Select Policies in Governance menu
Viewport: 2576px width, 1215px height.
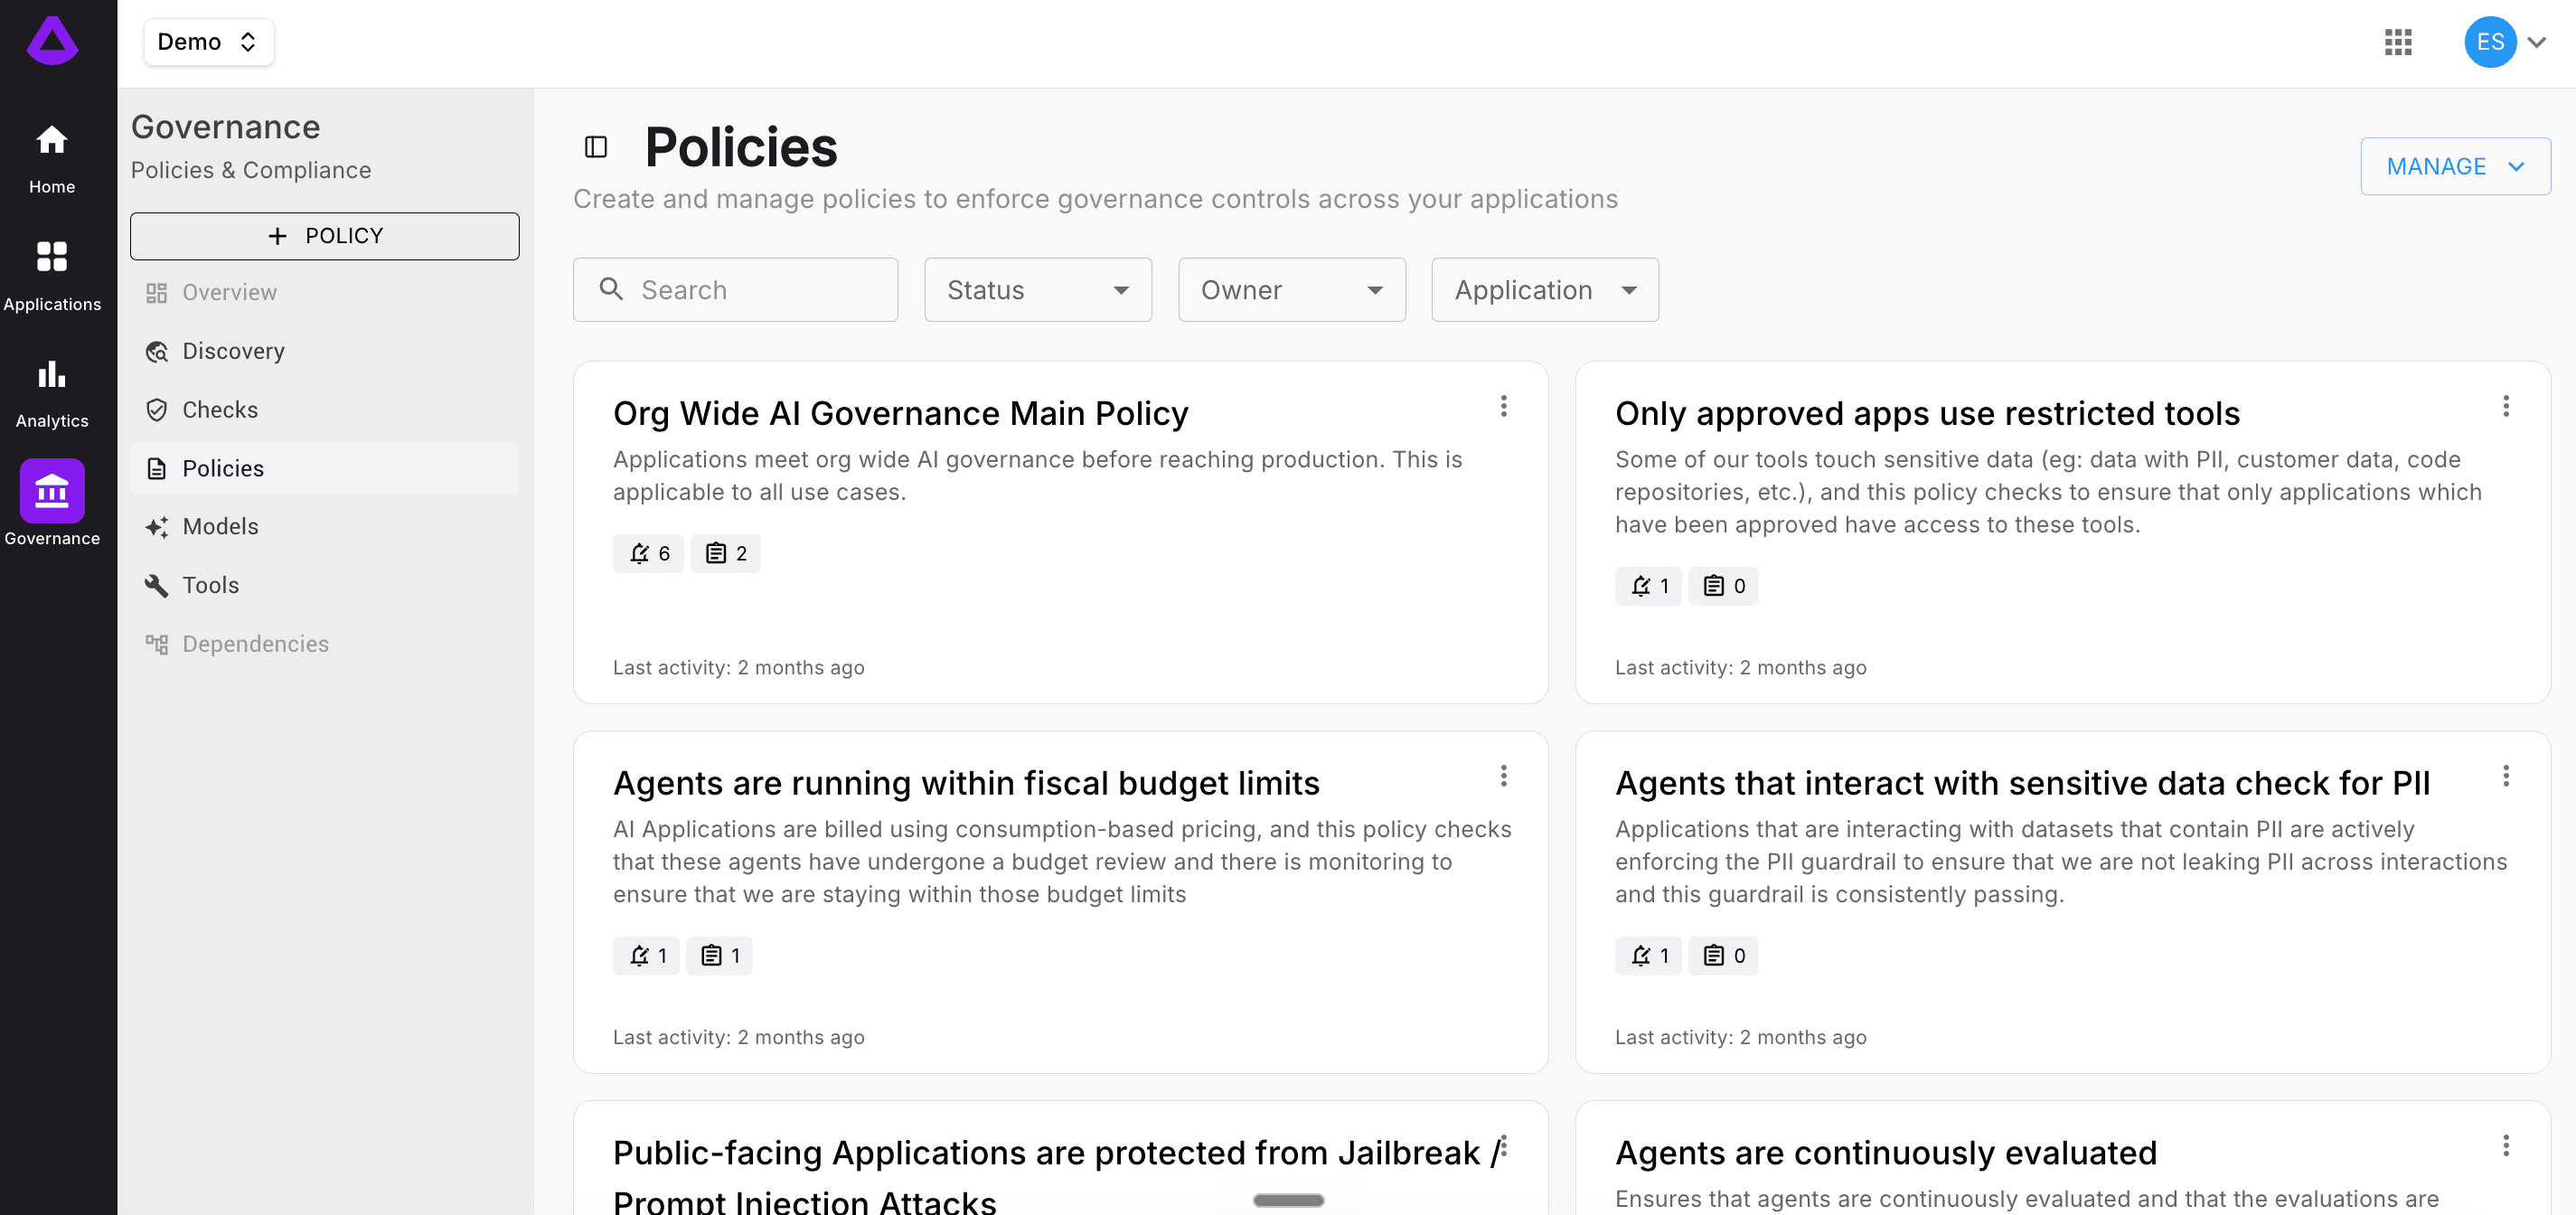tap(325, 469)
